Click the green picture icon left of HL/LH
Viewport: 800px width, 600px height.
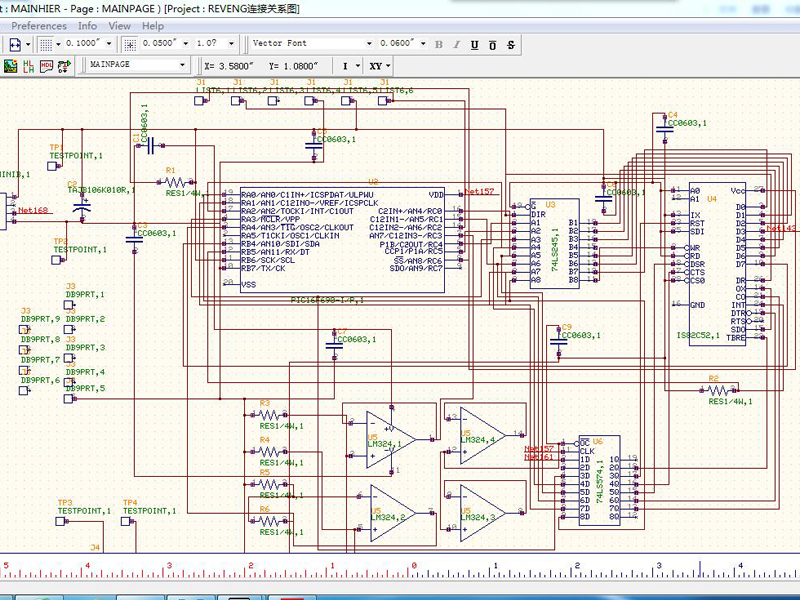click(x=10, y=66)
